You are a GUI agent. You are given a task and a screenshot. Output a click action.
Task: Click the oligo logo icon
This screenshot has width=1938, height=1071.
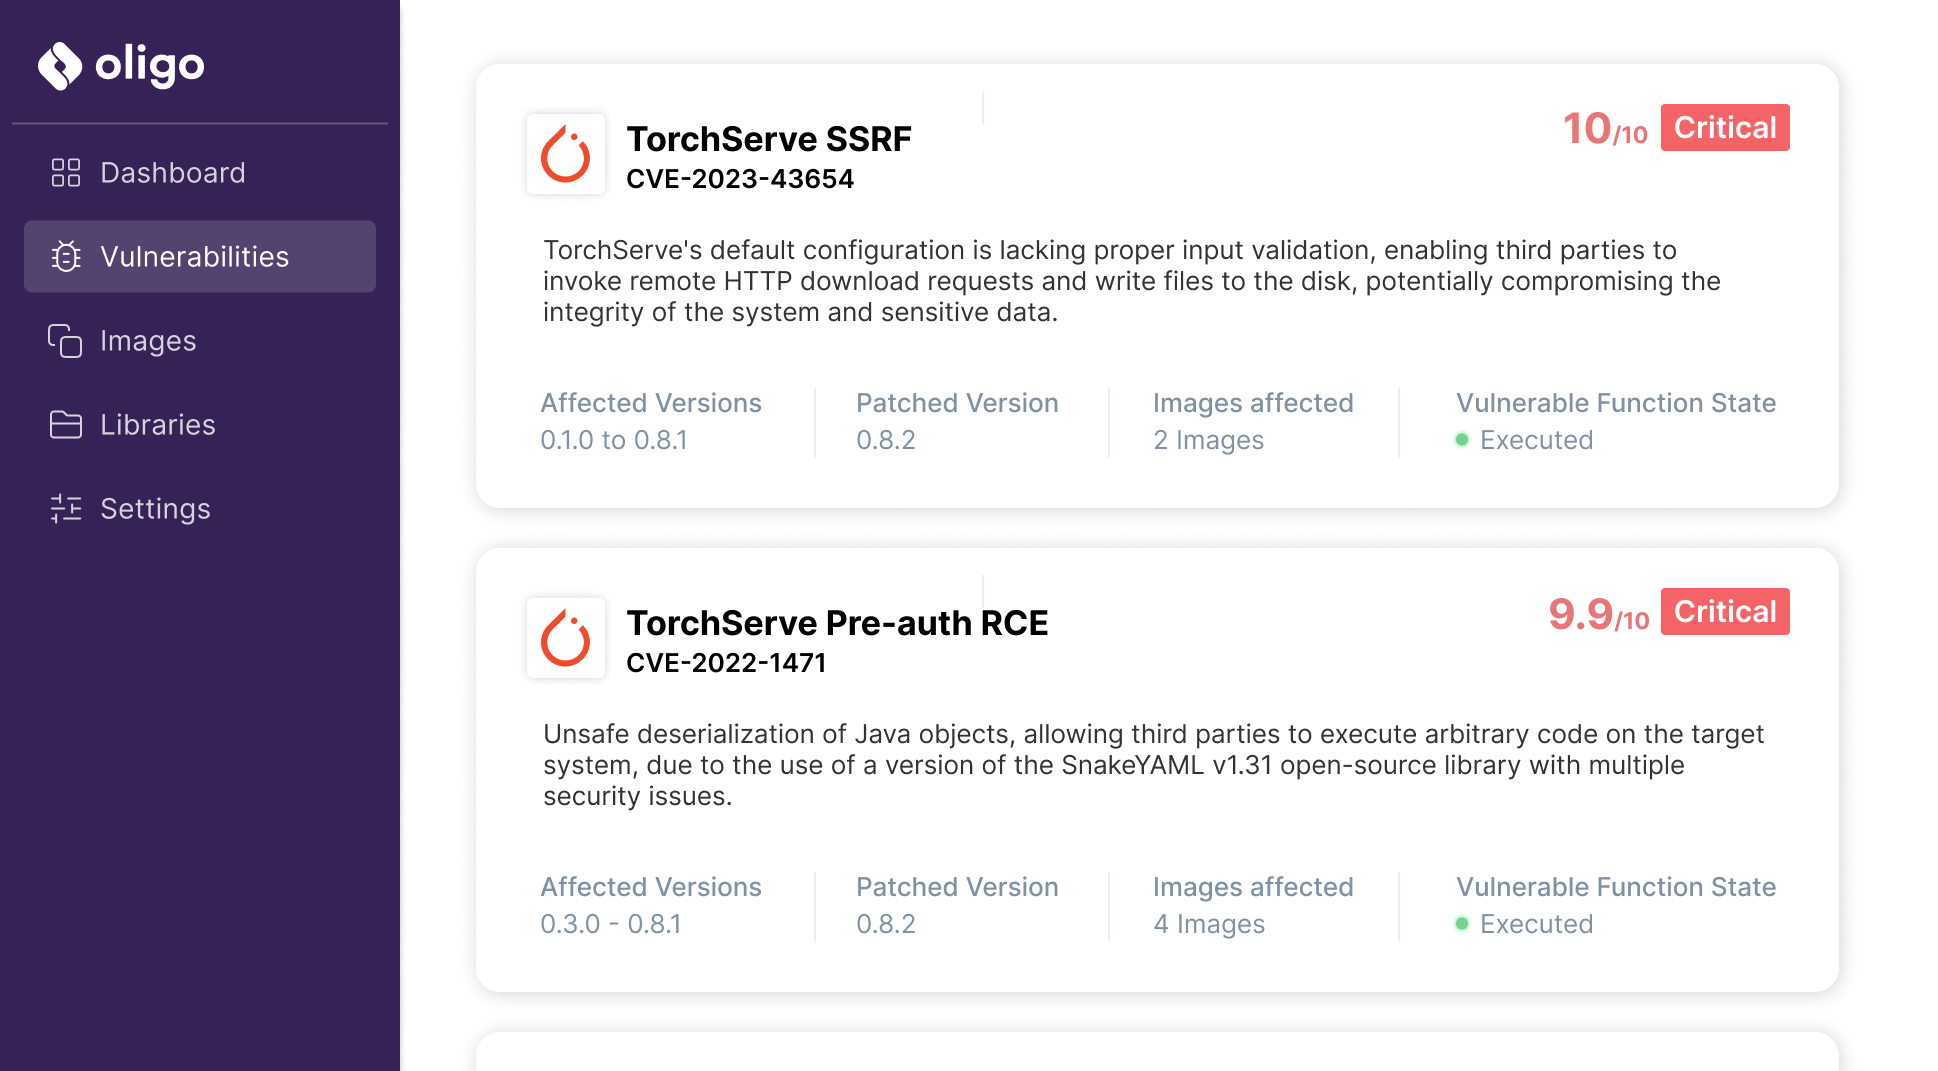pyautogui.click(x=61, y=64)
